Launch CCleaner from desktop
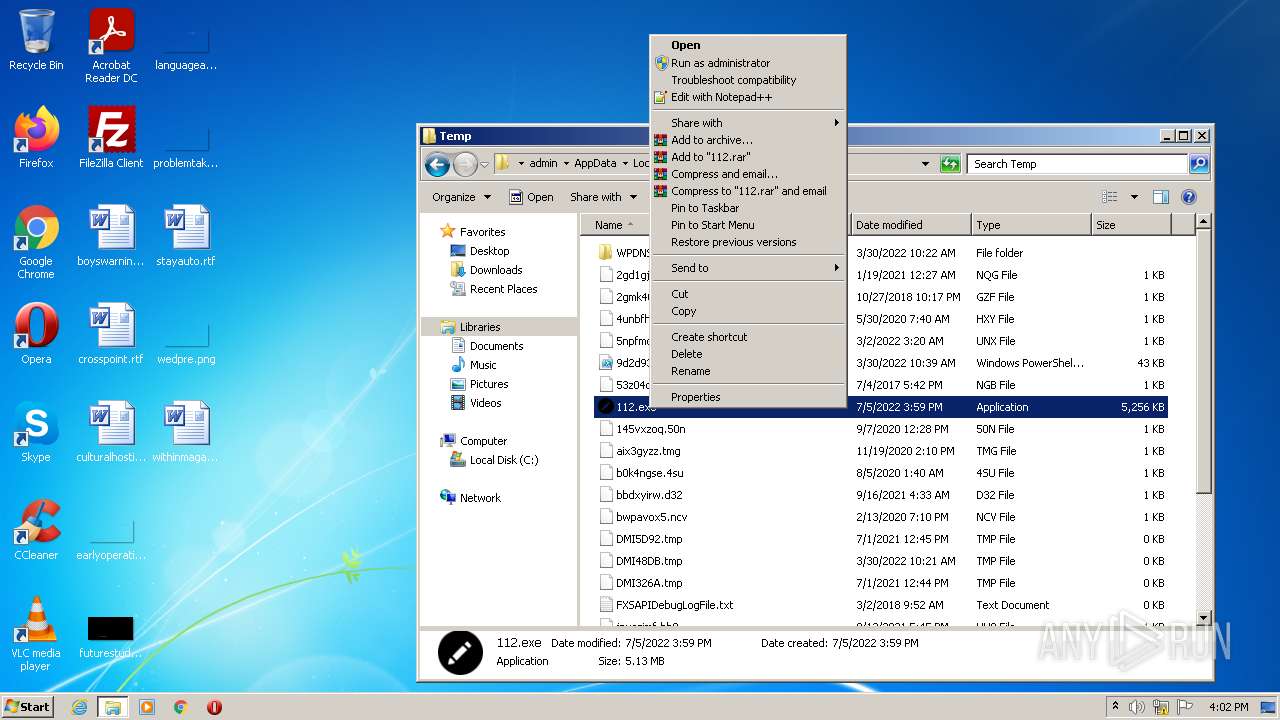 pyautogui.click(x=36, y=530)
